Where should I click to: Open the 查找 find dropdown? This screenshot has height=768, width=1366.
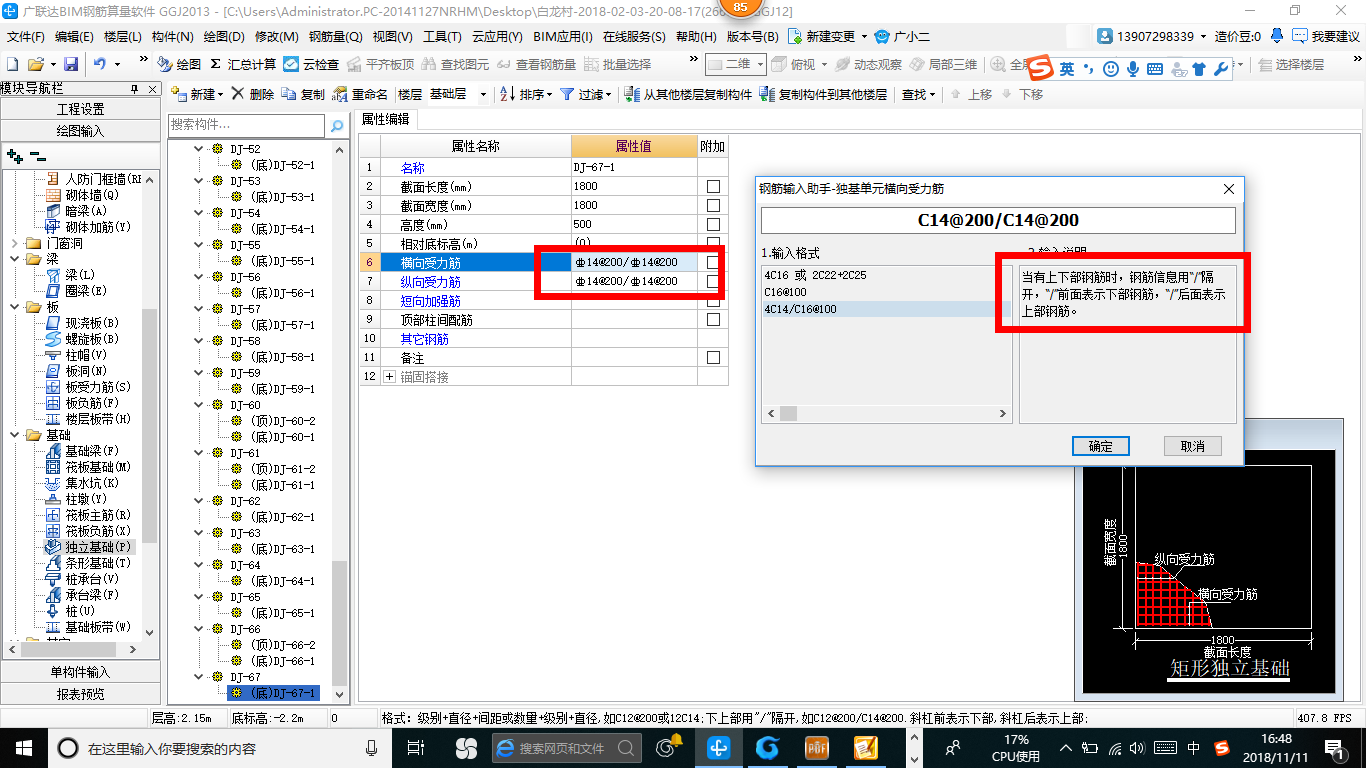[918, 94]
